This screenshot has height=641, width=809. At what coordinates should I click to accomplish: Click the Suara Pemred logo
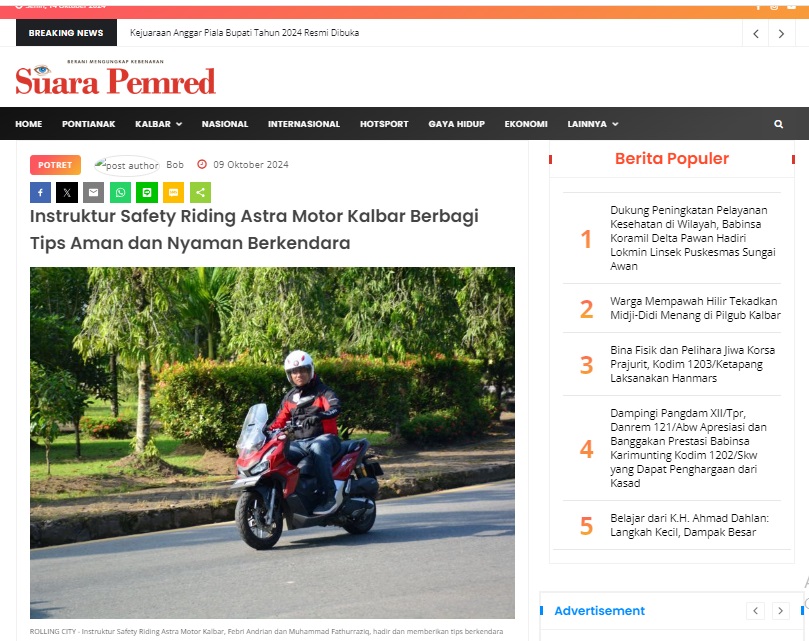116,77
